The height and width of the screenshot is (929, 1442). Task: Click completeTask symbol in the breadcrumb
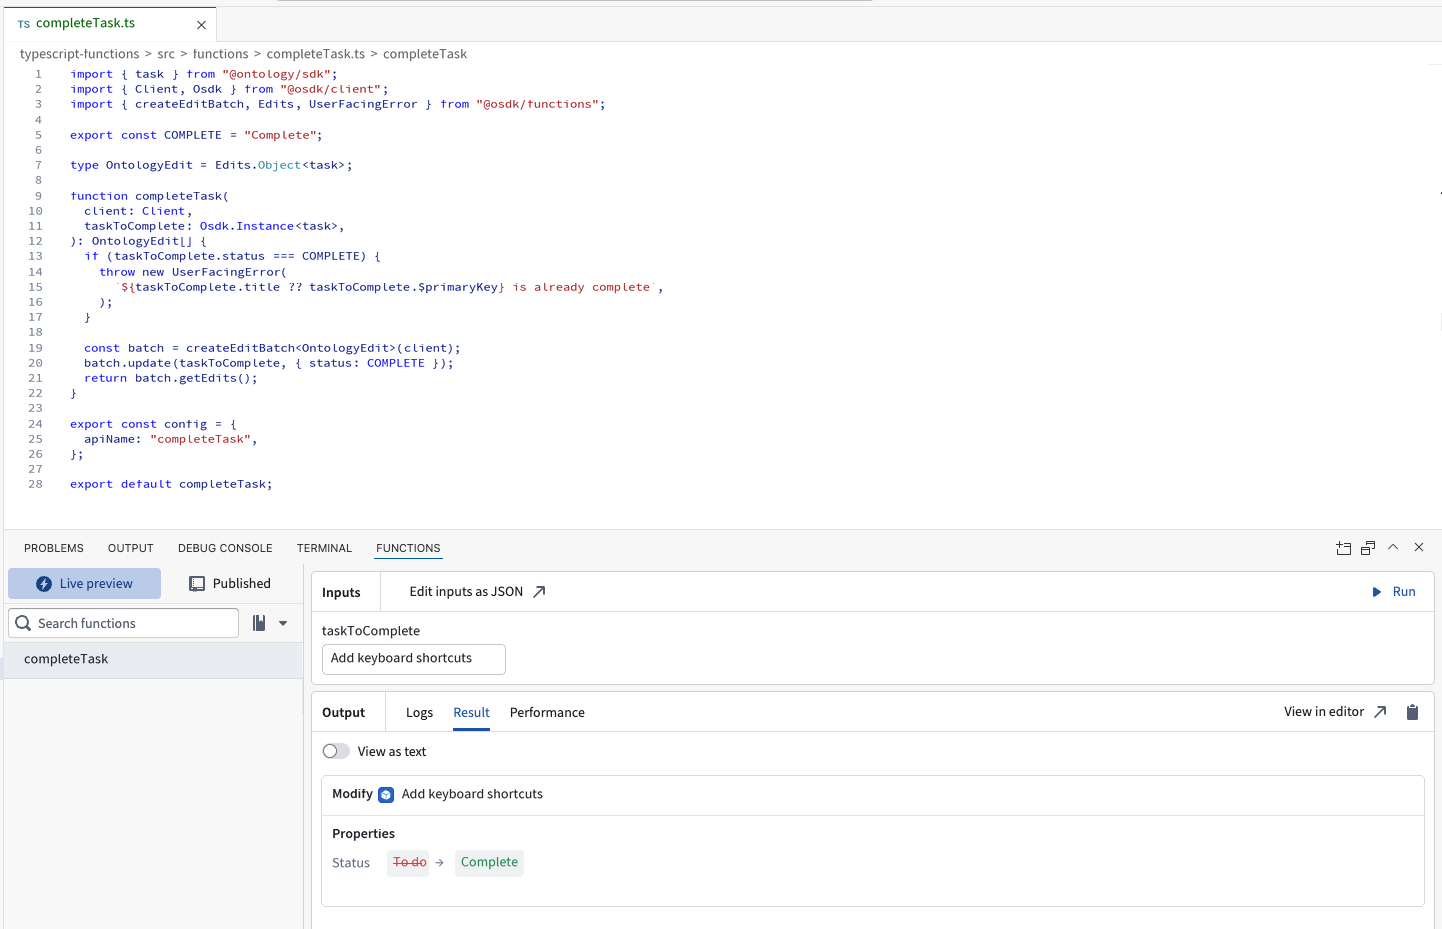pos(425,54)
